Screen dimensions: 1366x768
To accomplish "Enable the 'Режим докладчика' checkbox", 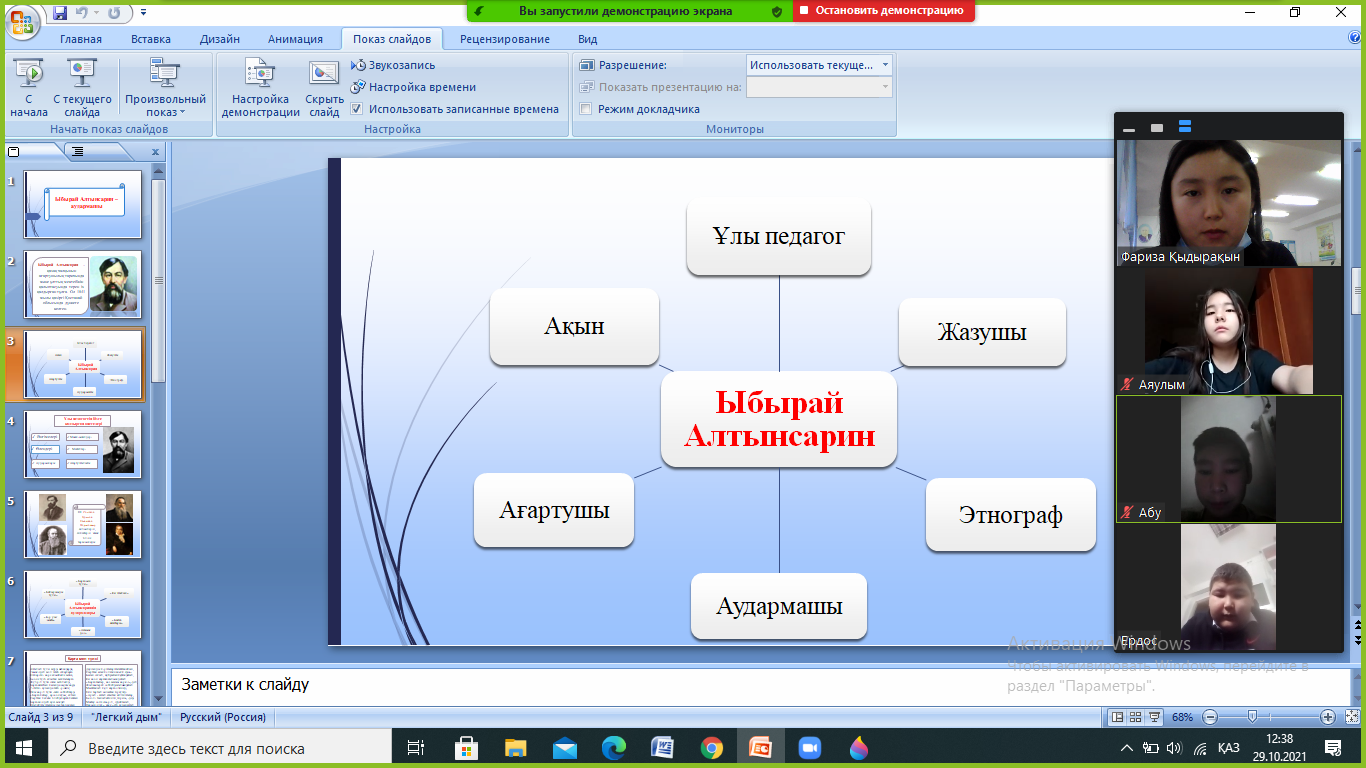I will pyautogui.click(x=586, y=109).
